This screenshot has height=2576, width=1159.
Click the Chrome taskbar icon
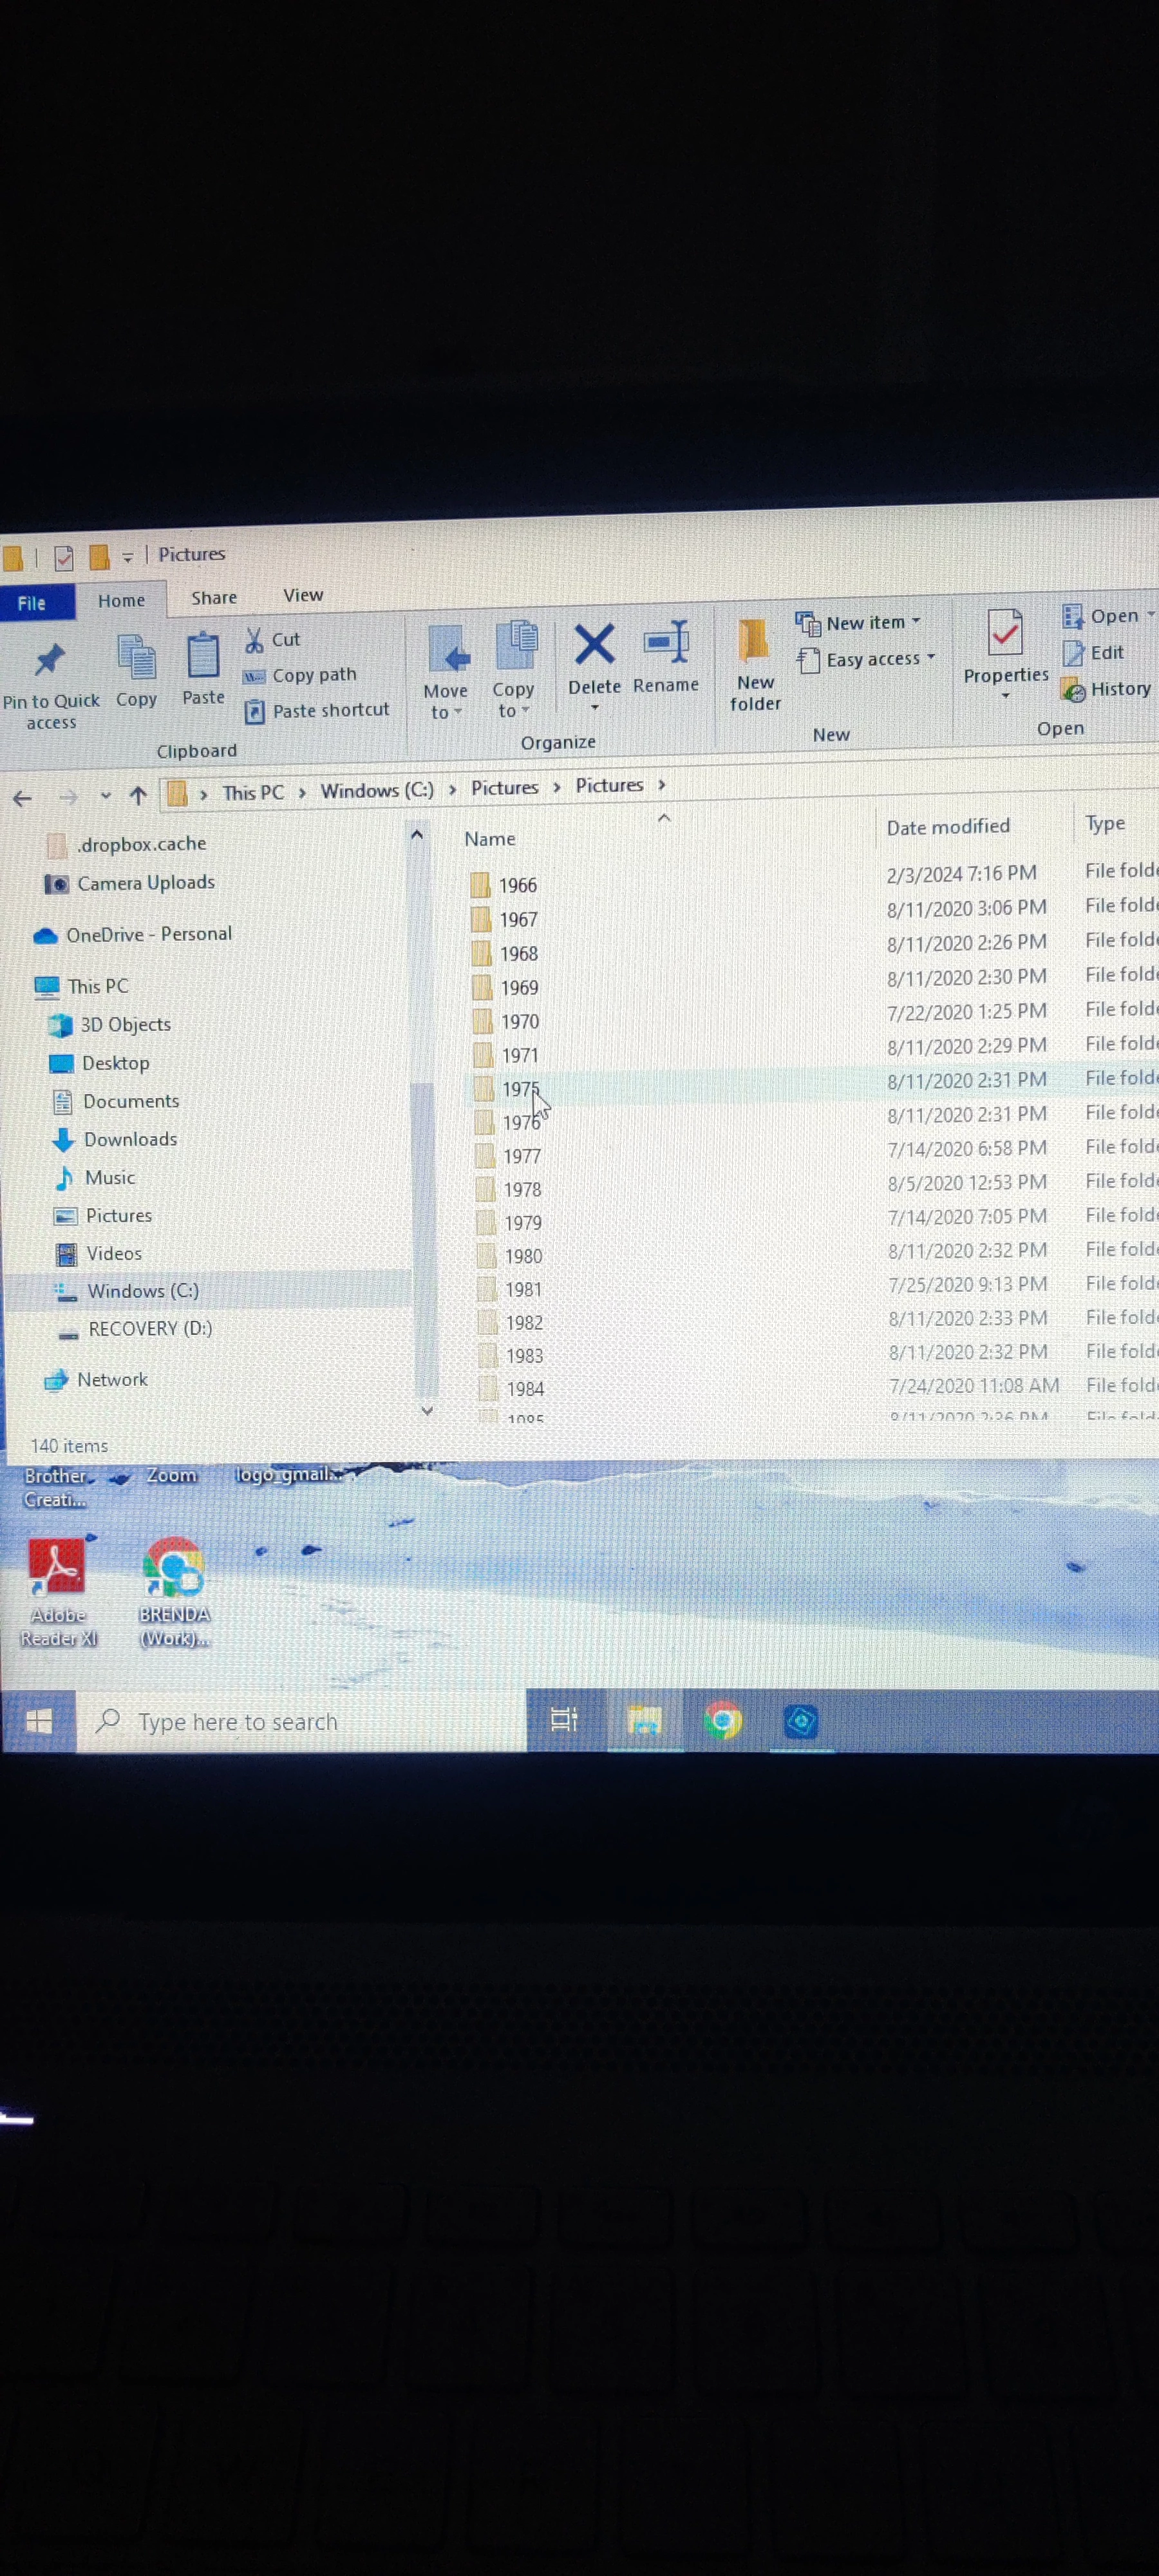722,1720
